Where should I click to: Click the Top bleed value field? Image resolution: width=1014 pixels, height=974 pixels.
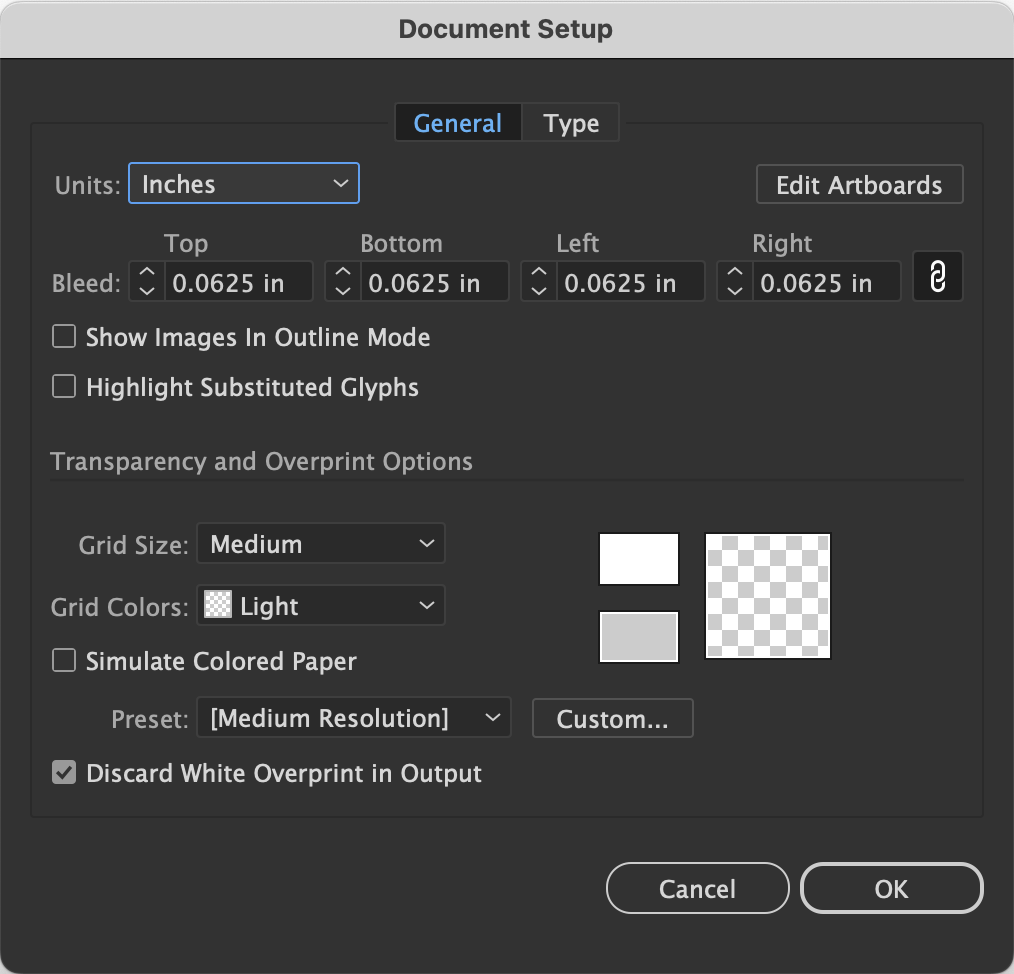(239, 282)
